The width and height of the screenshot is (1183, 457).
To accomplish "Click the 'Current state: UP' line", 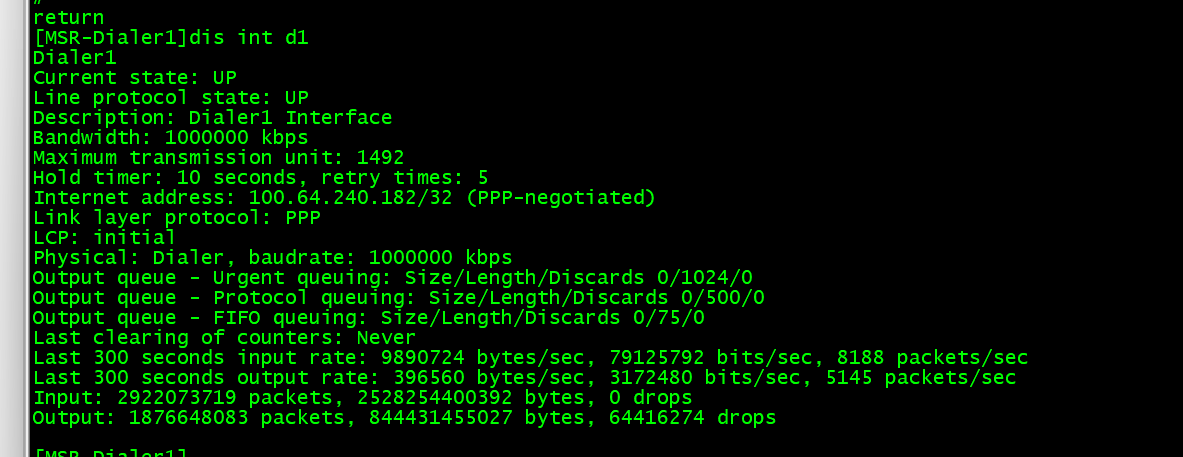I will 134,77.
